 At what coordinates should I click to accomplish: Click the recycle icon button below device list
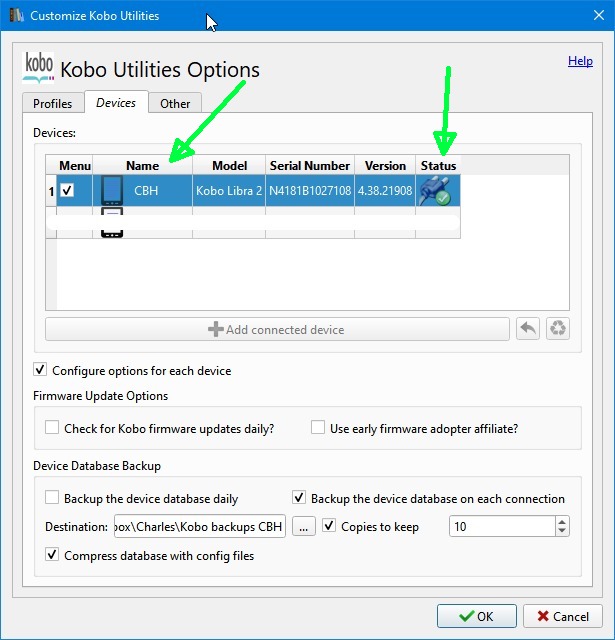tap(557, 329)
